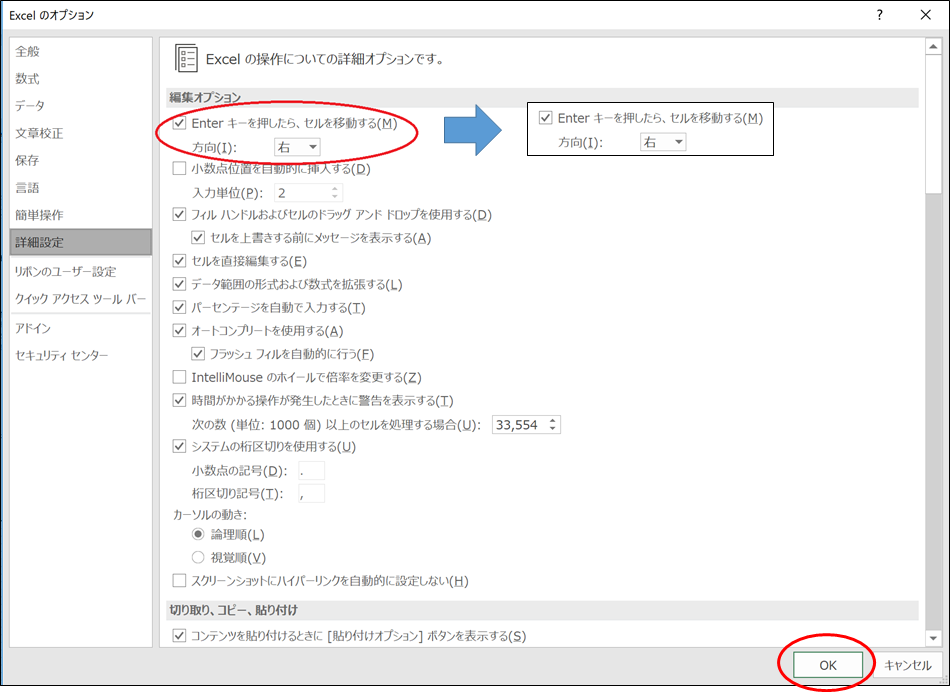Open クイック アクセス ツール バー settings
This screenshot has width=950, height=692.
pos(81,299)
